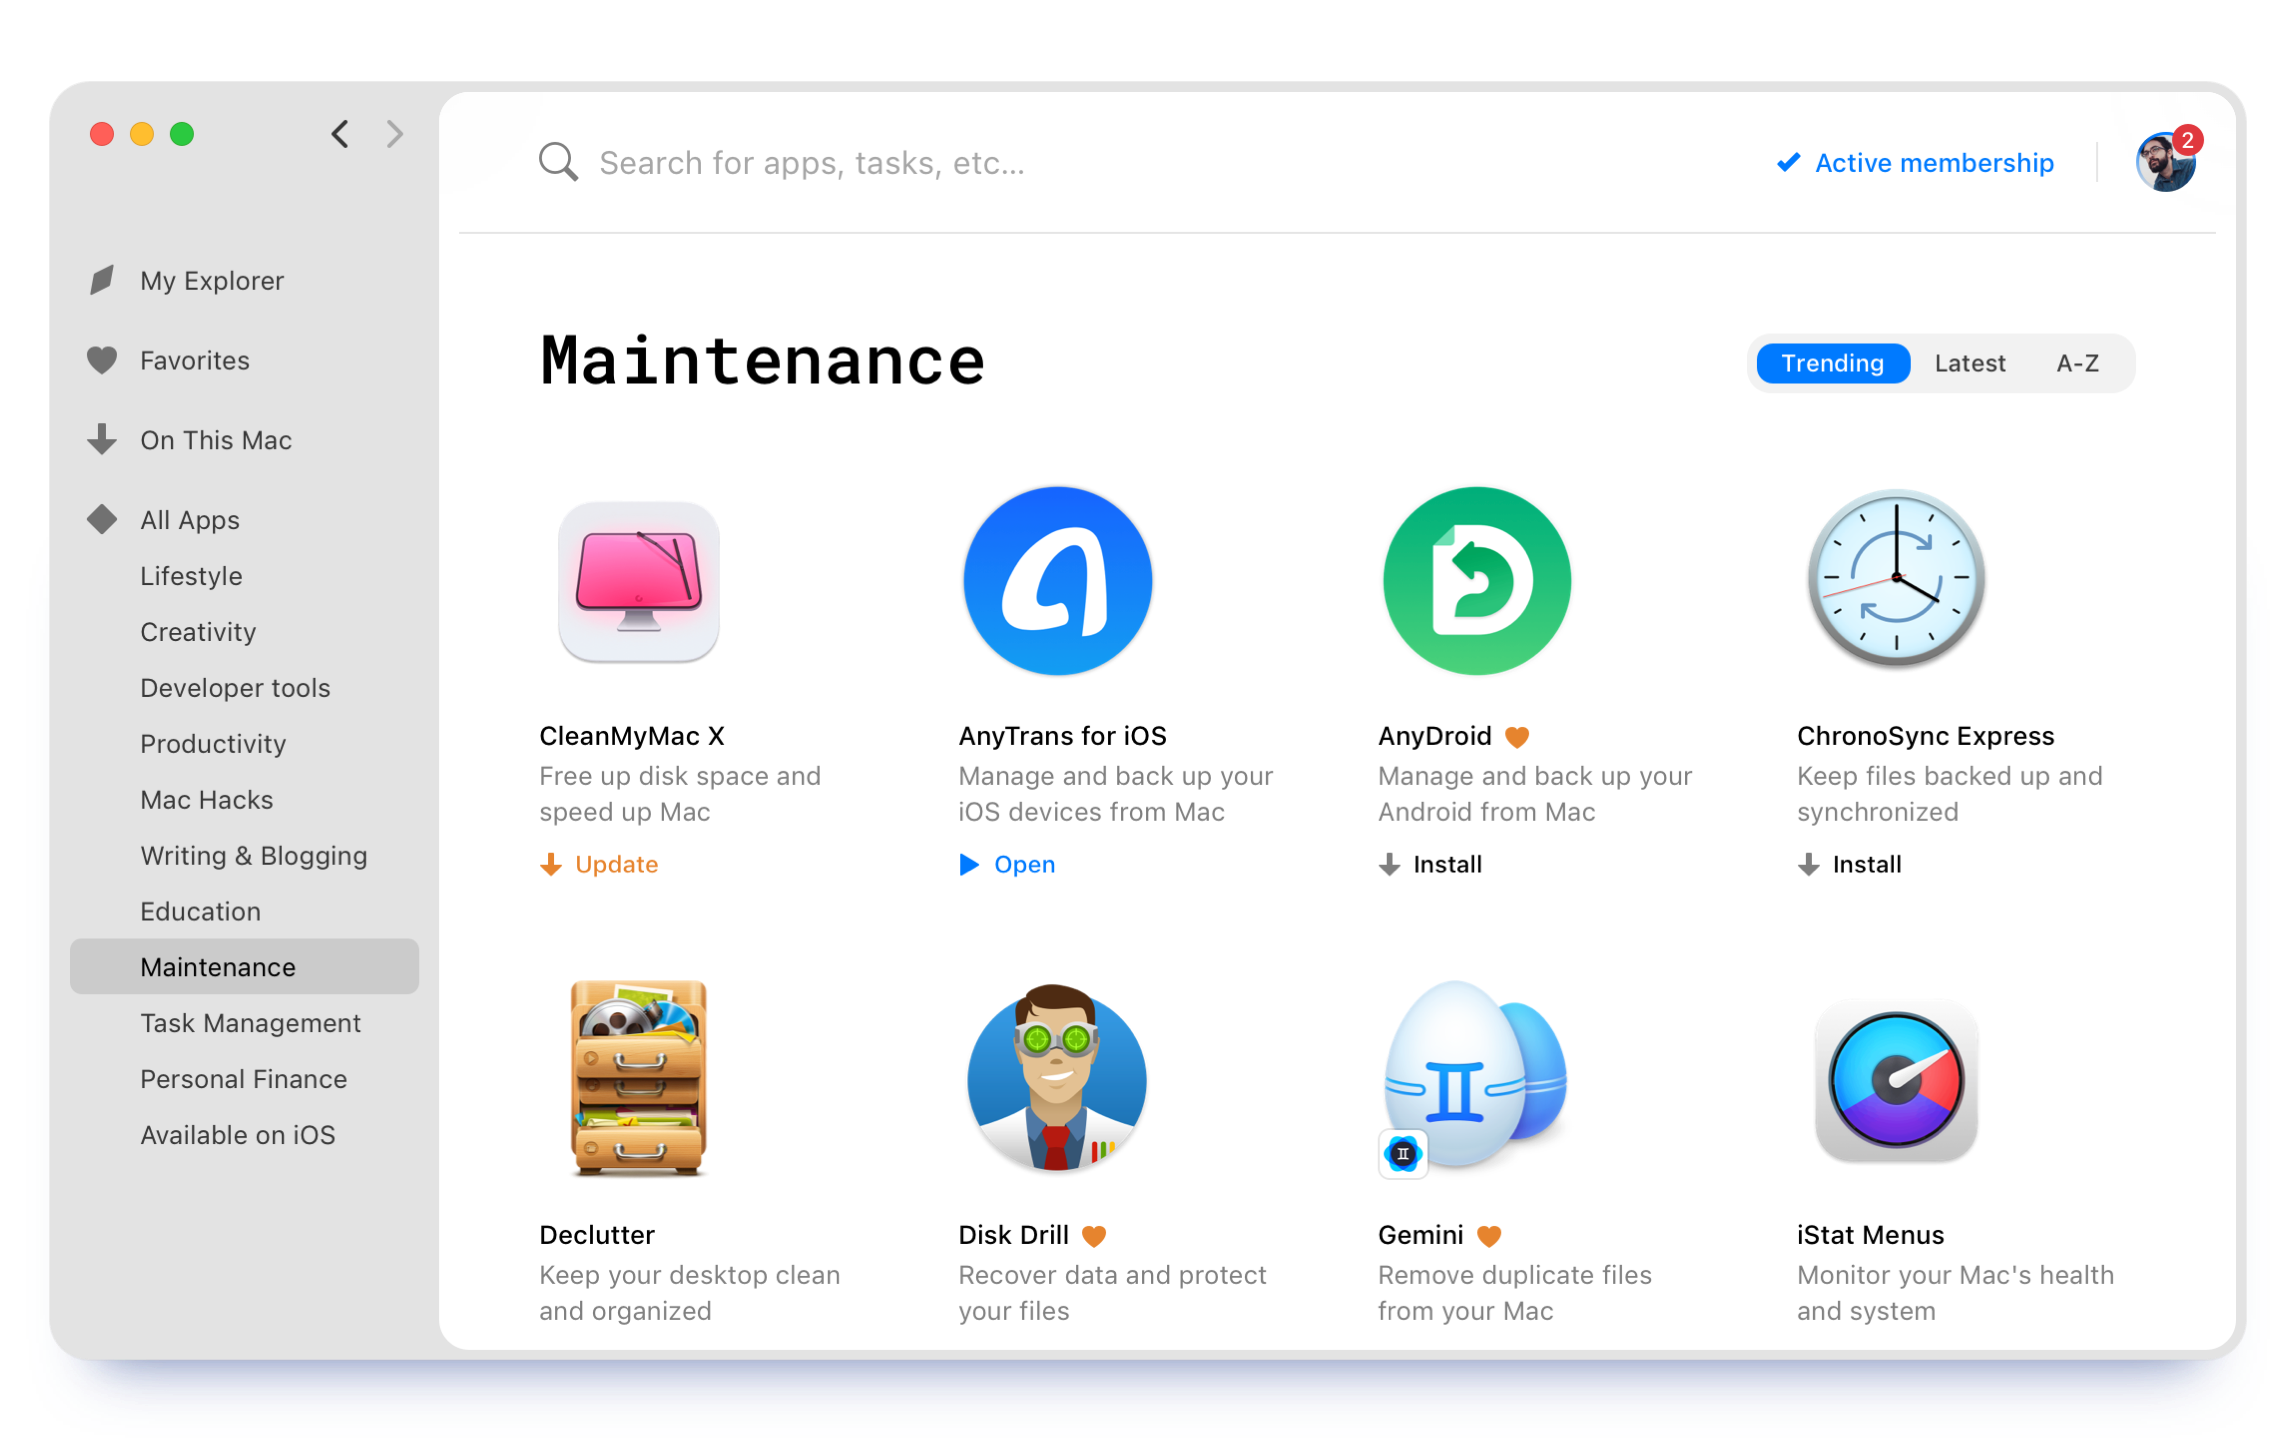This screenshot has width=2296, height=1440.
Task: Open the user profile avatar
Action: (x=2164, y=163)
